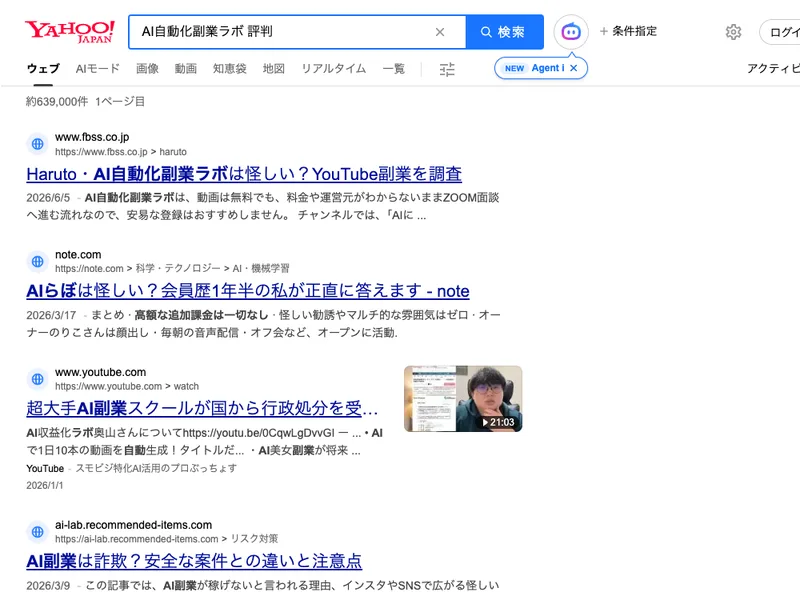Open the 21:03 video thumbnail
Viewport: 800px width, 592px height.
click(463, 399)
